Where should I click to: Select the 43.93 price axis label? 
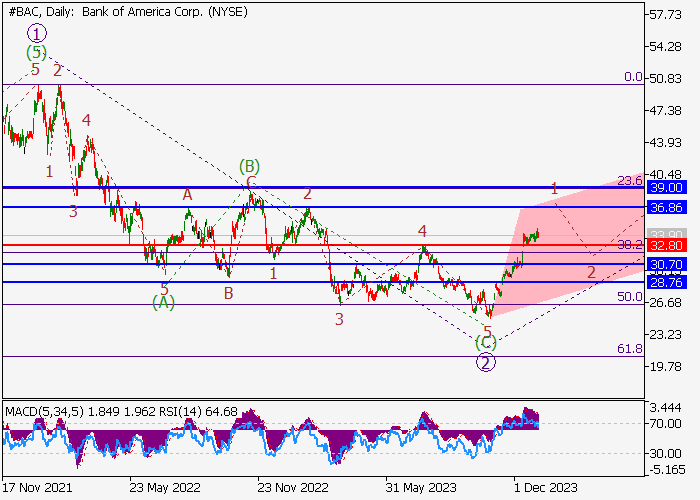[667, 143]
